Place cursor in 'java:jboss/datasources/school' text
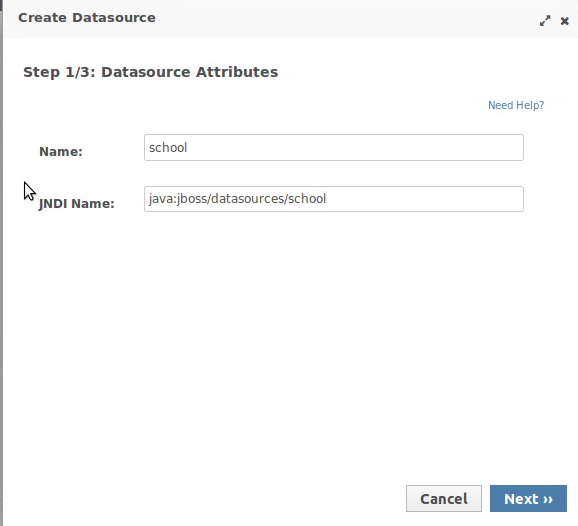 pos(237,199)
